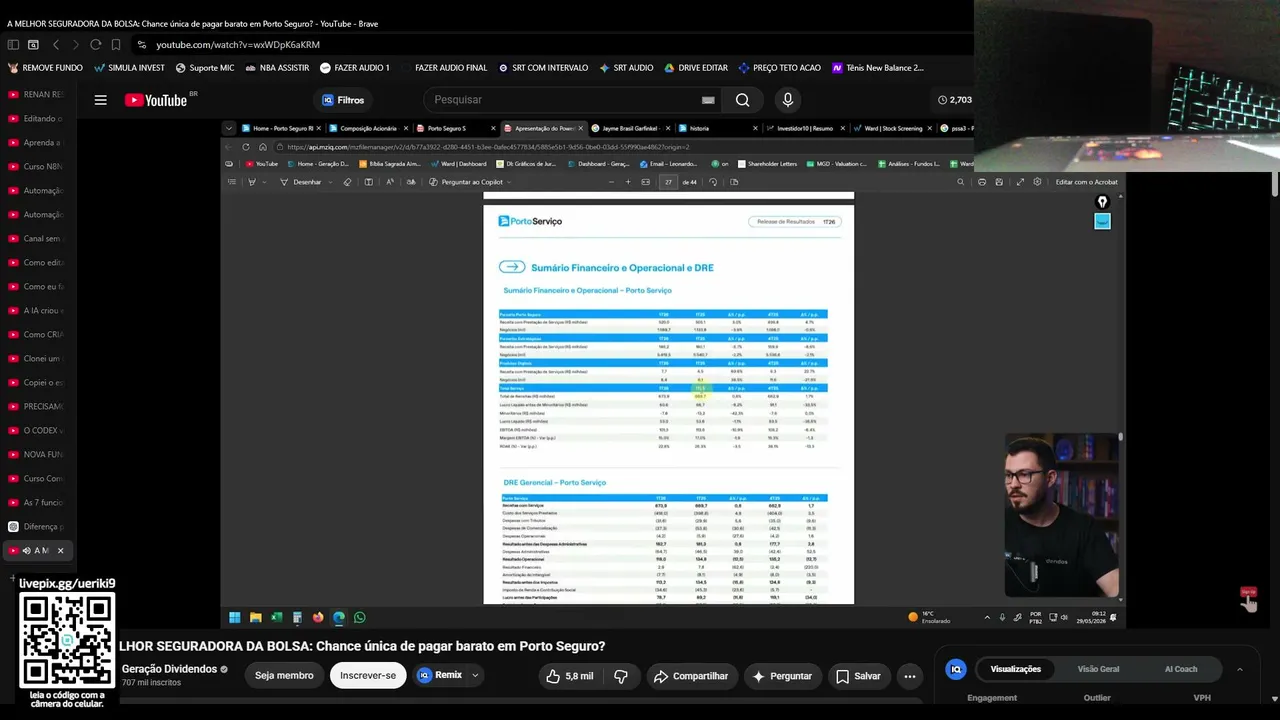Switch to the Curso N8N vertical tab
This screenshot has height=720, width=1280.
coord(35,167)
